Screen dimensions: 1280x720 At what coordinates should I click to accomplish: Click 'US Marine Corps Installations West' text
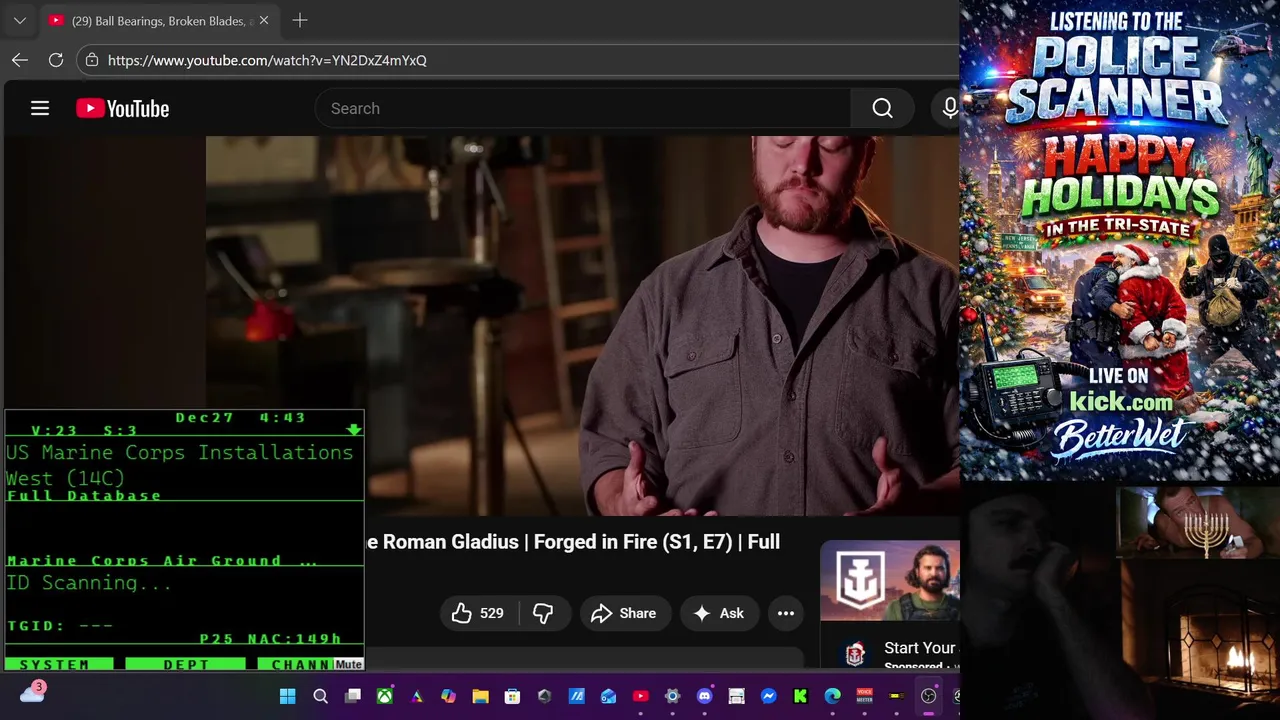[180, 465]
